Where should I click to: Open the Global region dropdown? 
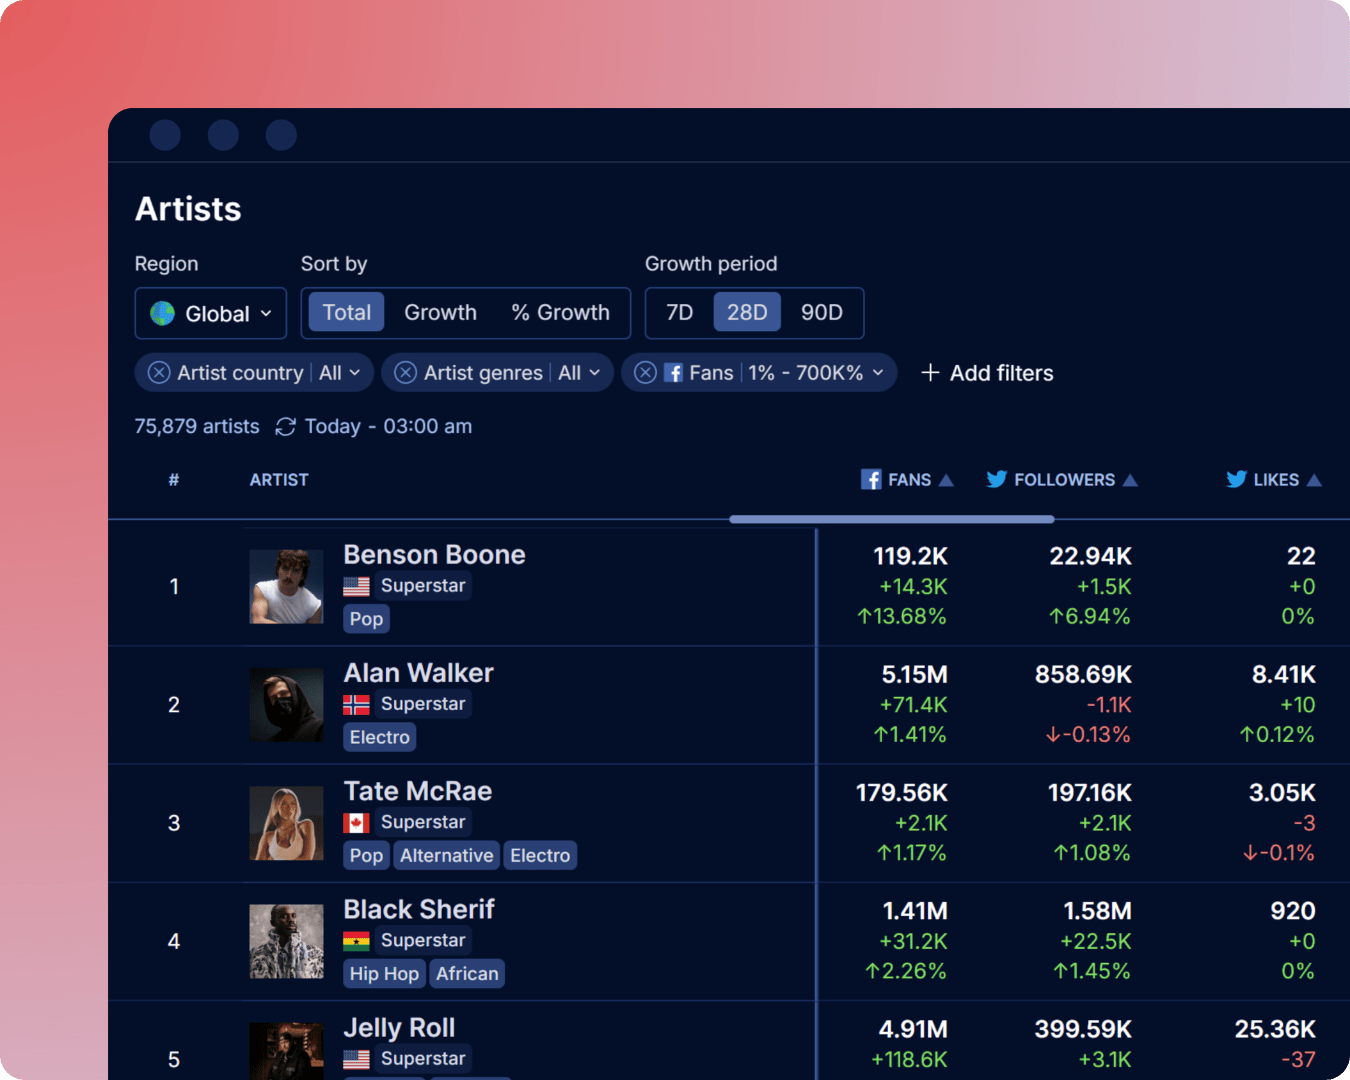point(211,313)
